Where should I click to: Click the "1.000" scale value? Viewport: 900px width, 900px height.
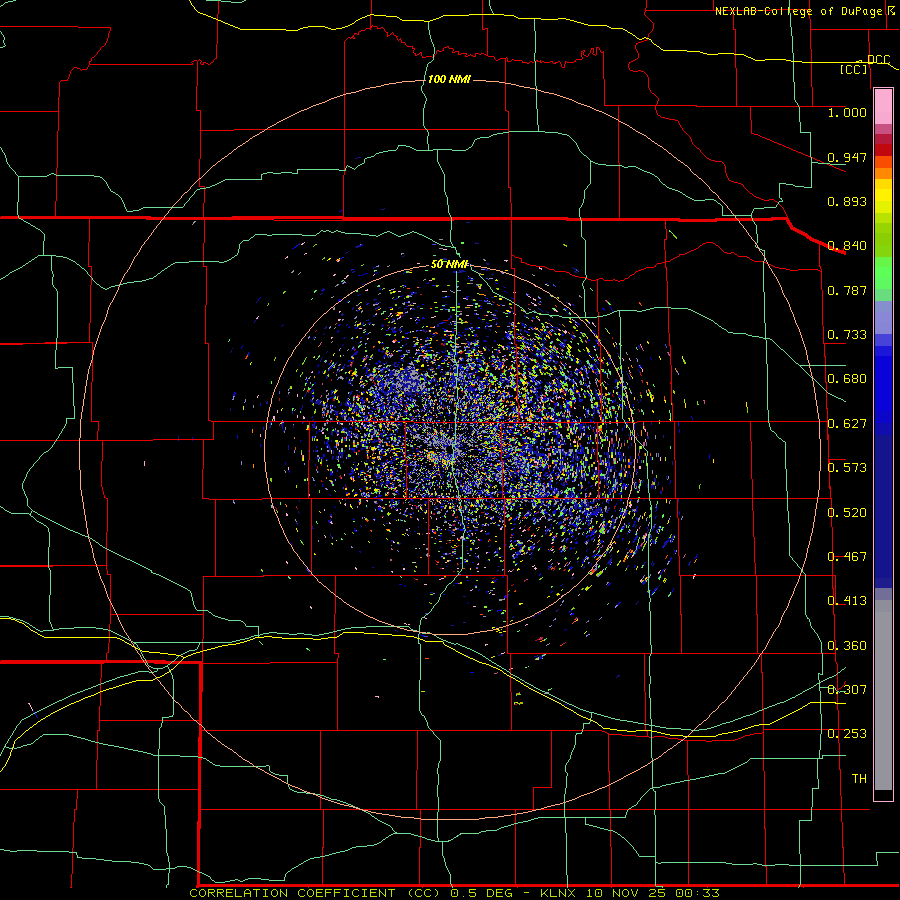tap(847, 112)
